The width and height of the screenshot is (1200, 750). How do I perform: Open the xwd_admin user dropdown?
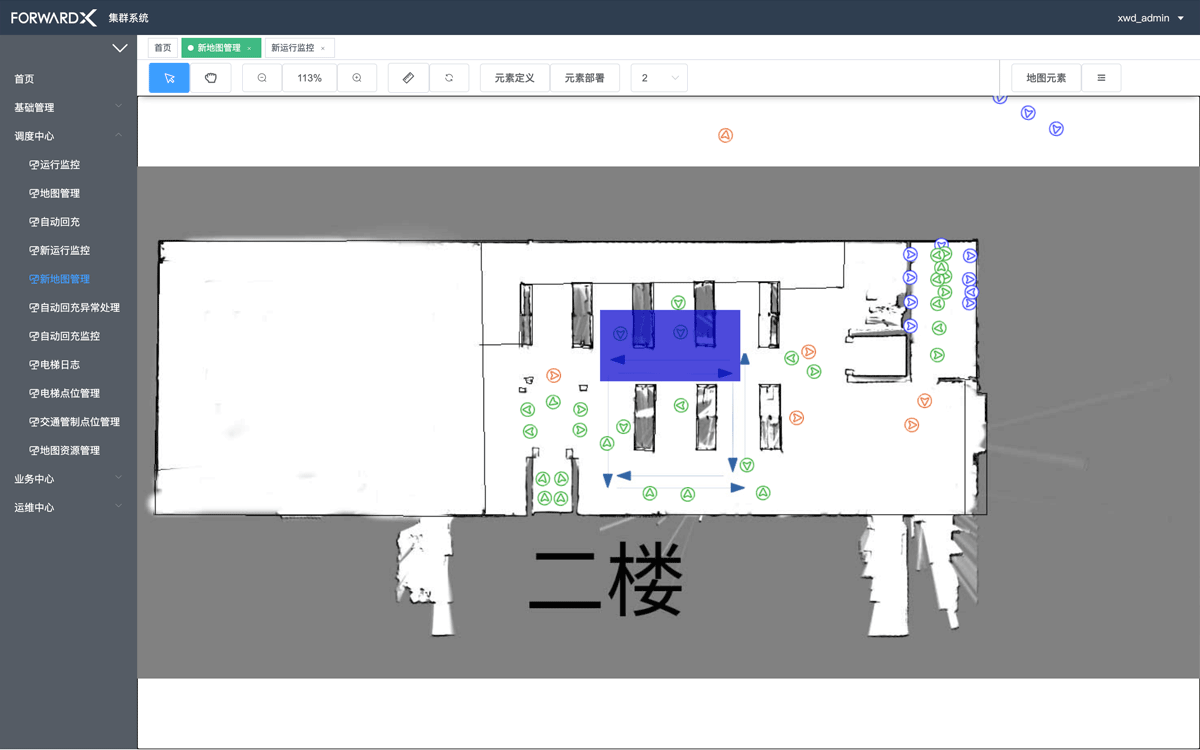tap(1151, 18)
